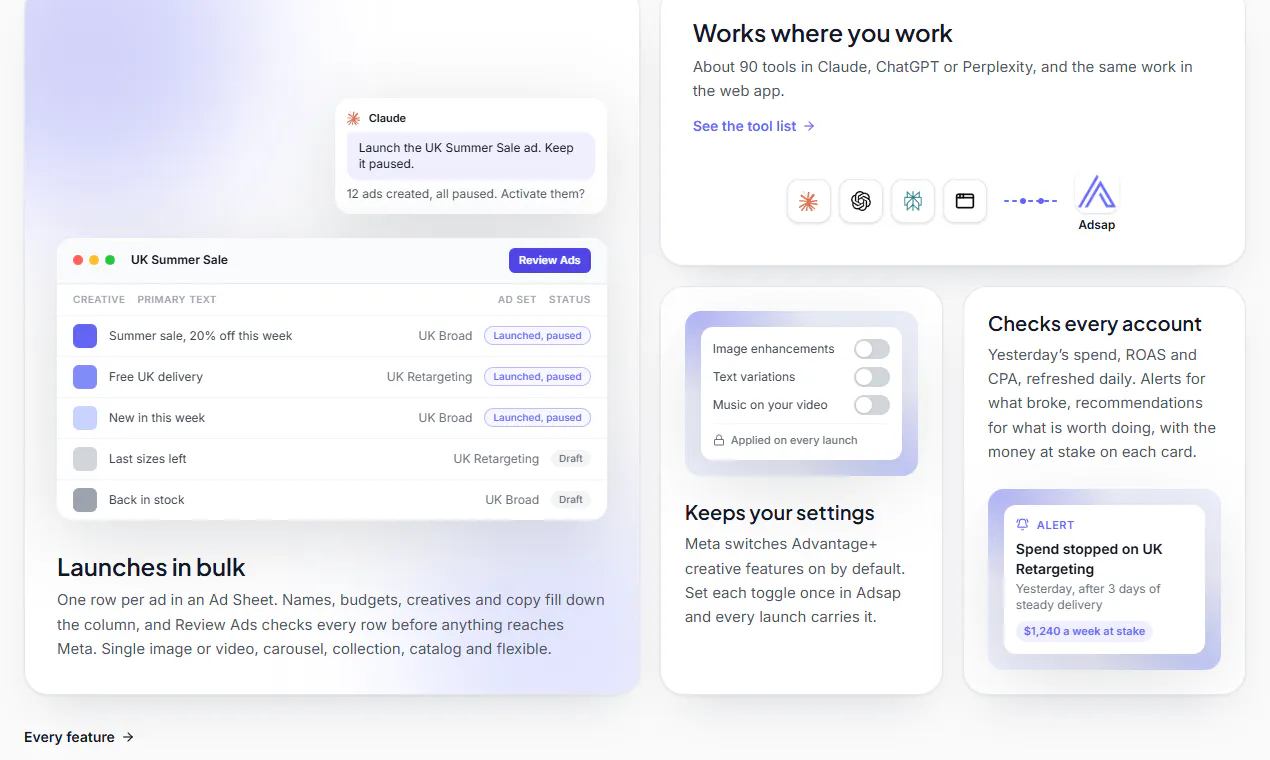This screenshot has height=760, width=1270.
Task: Click the Launched, paused badge for New in this week
Action: point(537,418)
